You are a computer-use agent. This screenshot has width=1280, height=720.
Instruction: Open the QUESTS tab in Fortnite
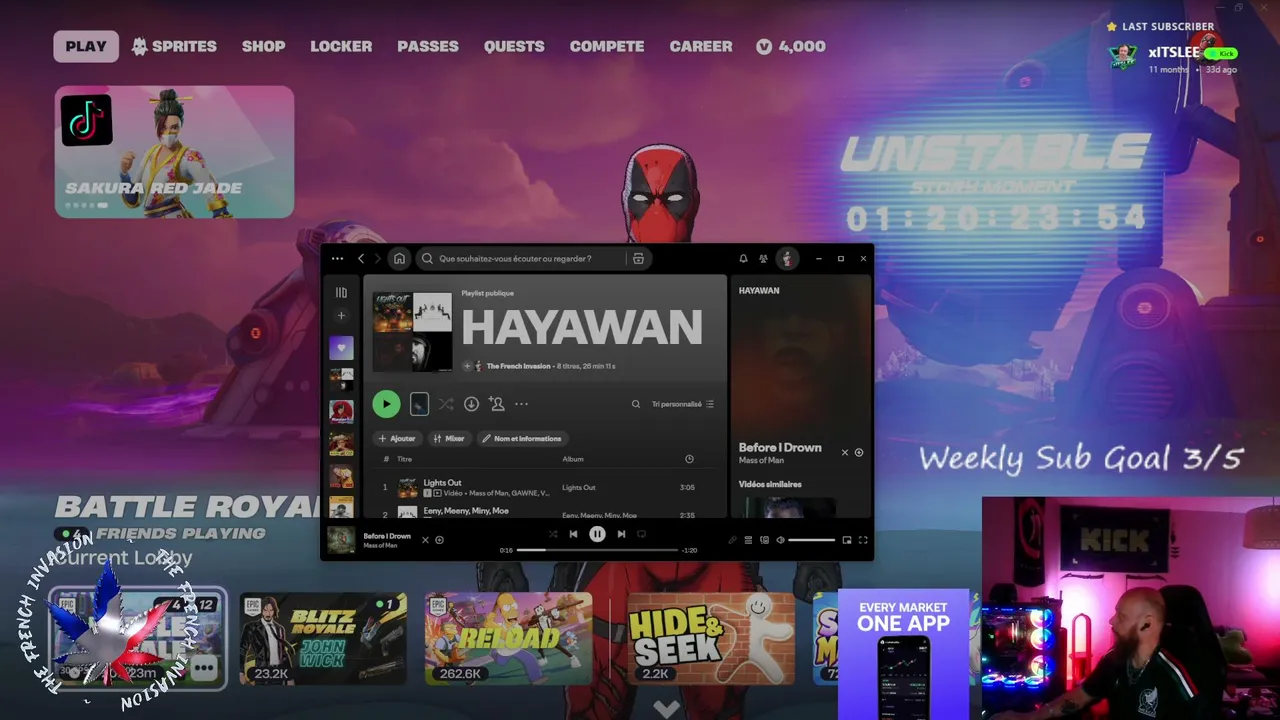coord(514,46)
